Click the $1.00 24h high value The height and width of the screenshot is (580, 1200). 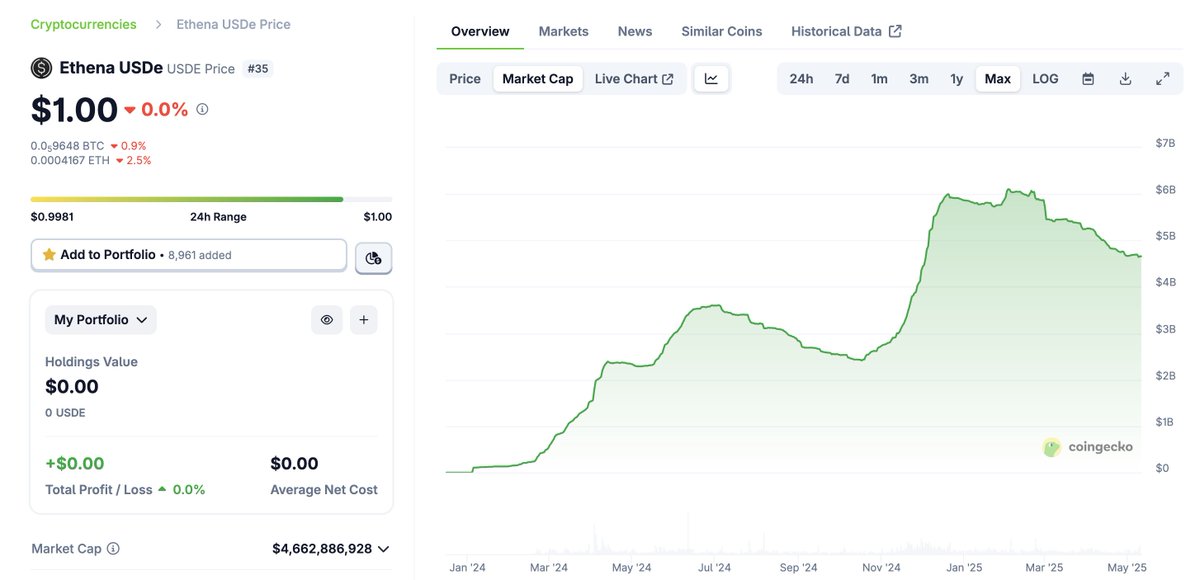tap(377, 217)
